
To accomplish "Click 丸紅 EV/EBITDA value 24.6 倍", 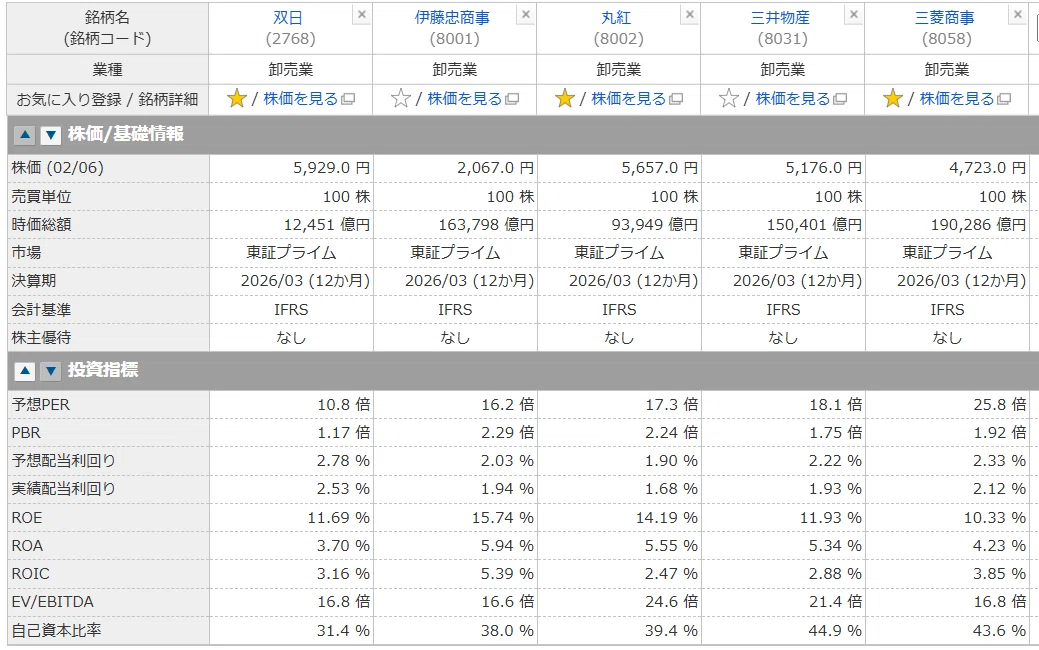I will click(x=671, y=602).
